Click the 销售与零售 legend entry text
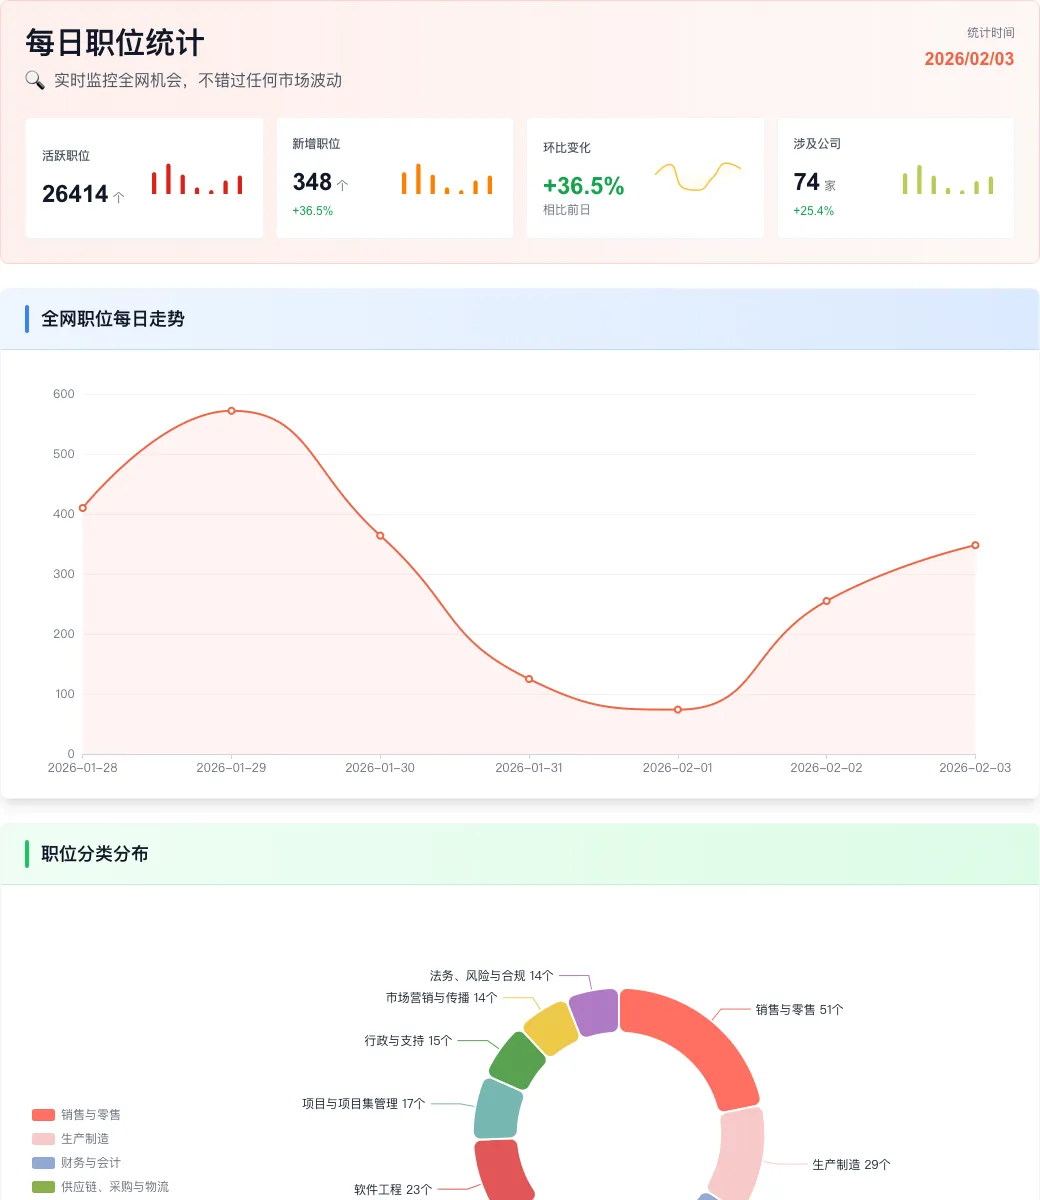This screenshot has height=1200, width=1040. pyautogui.click(x=91, y=1115)
